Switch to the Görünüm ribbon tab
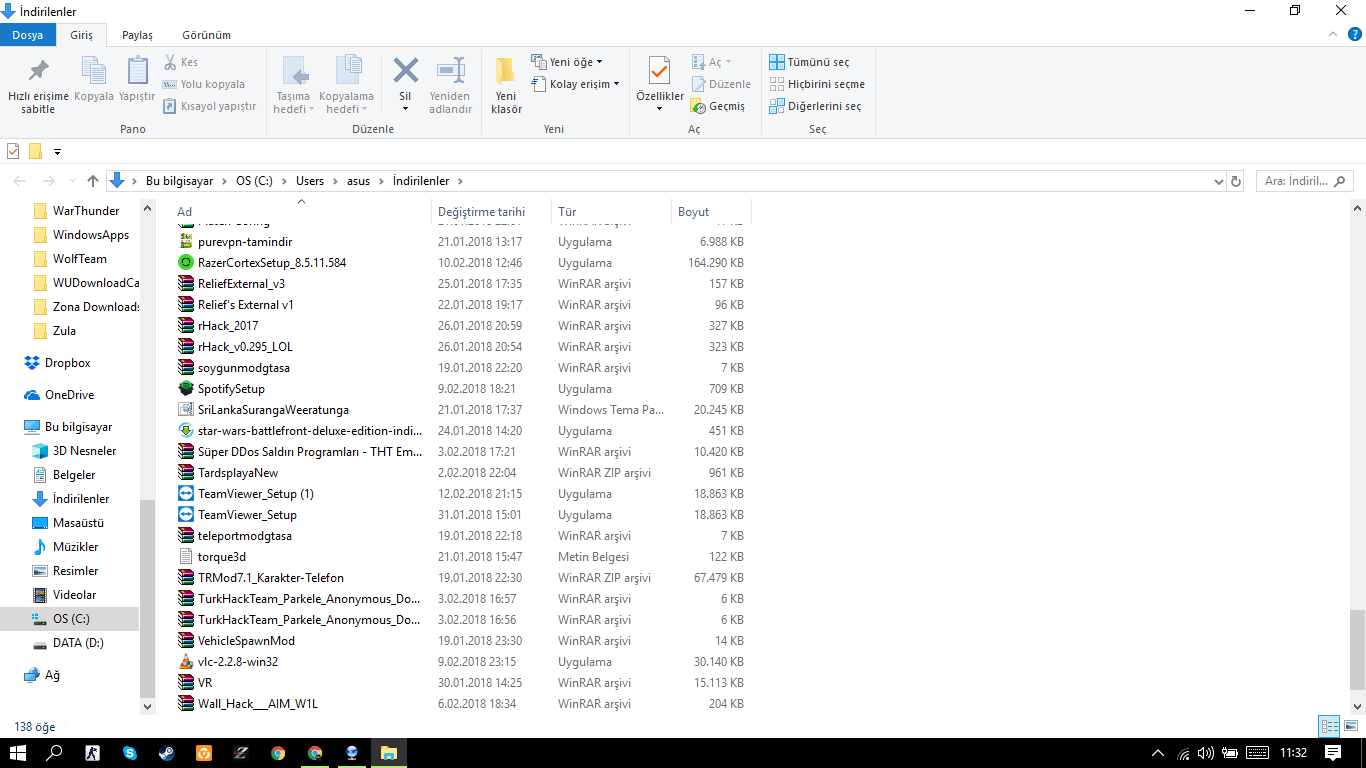Image resolution: width=1366 pixels, height=768 pixels. click(206, 35)
